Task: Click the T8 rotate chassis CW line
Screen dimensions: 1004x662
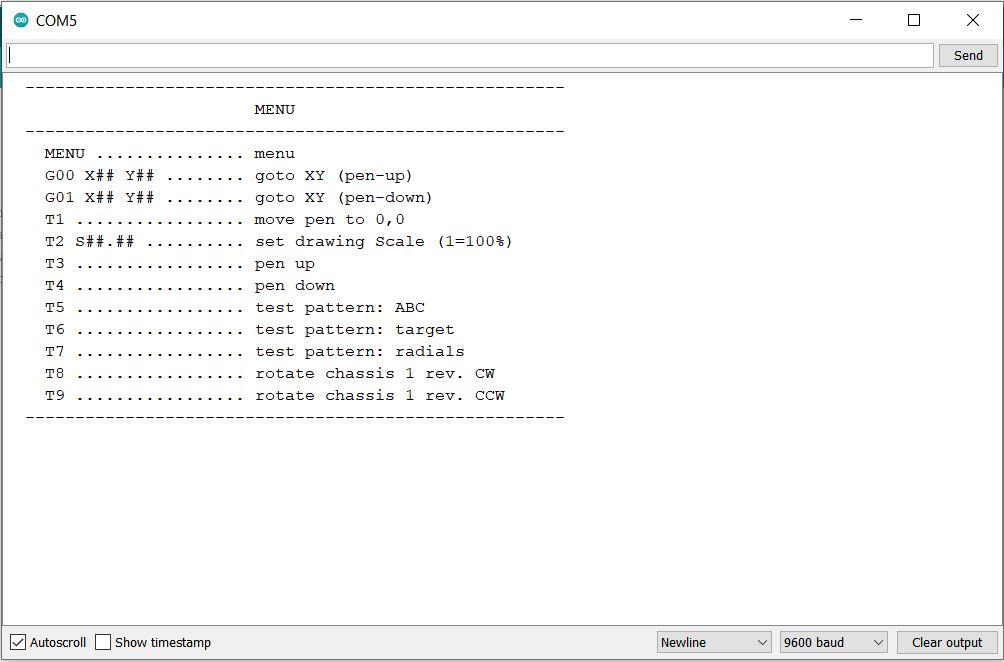Action: point(270,373)
